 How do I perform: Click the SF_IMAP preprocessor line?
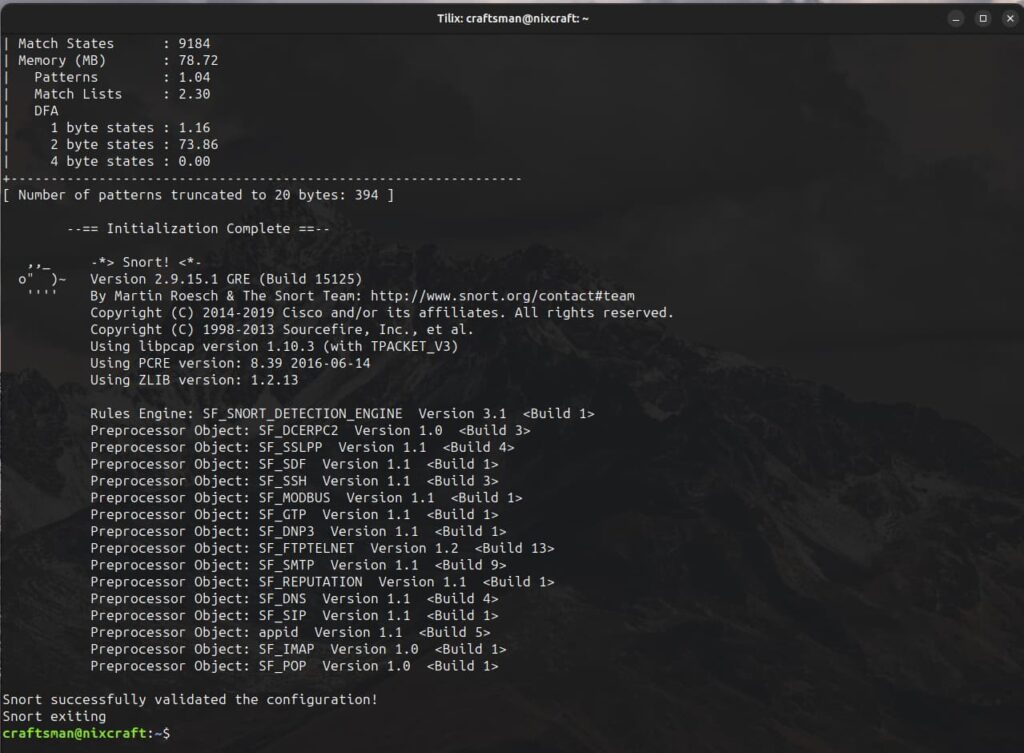(298, 649)
